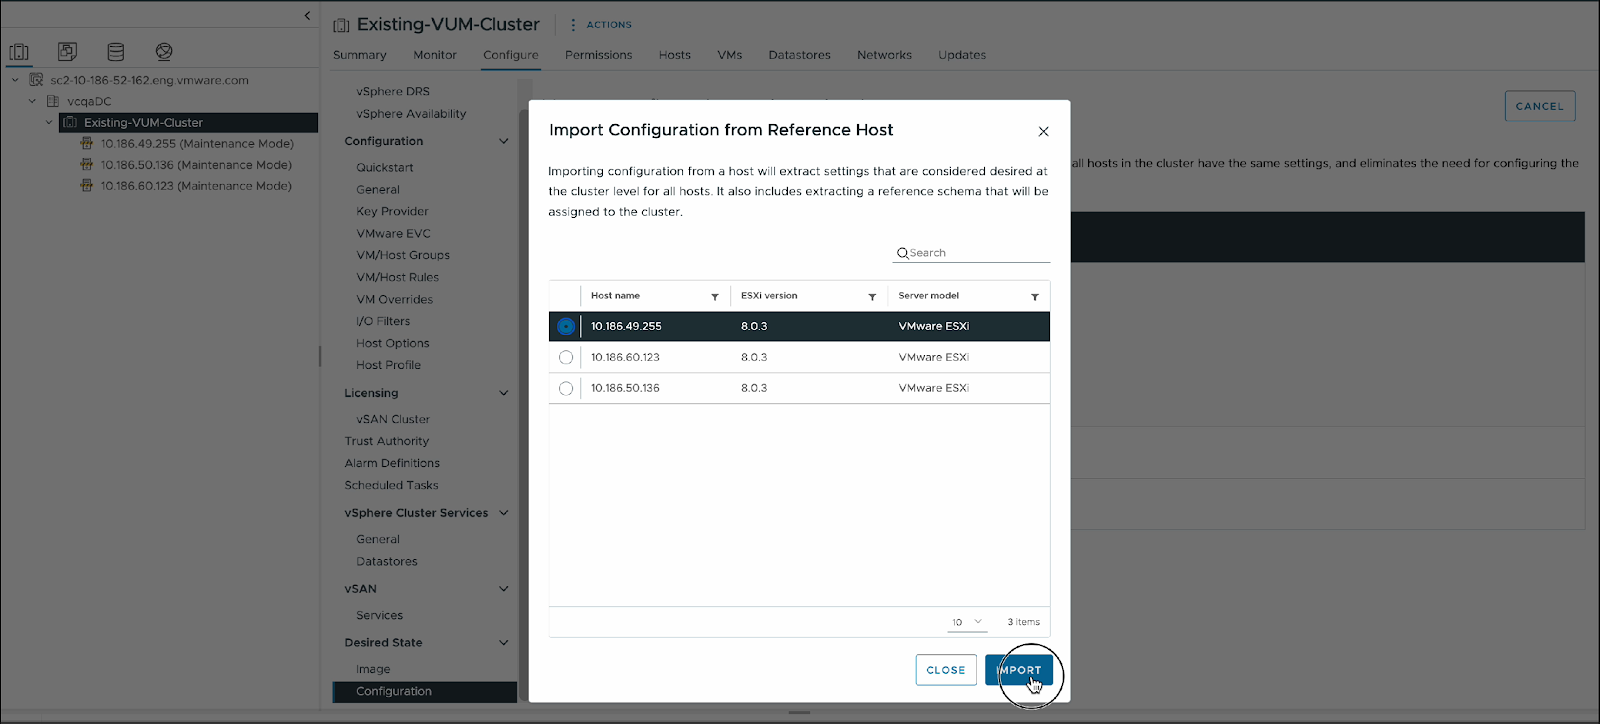Switch to the Updates tab

(962, 55)
